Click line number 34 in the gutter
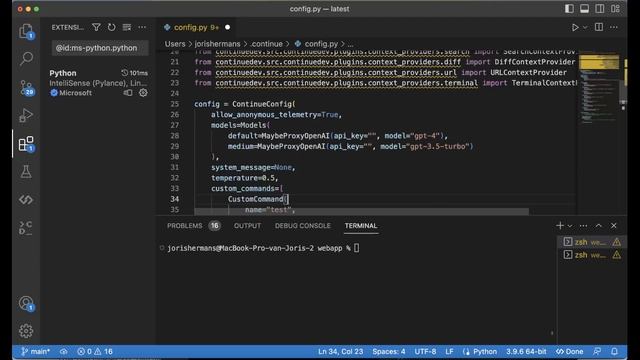Viewport: 640px width, 360px height. pyautogui.click(x=175, y=199)
